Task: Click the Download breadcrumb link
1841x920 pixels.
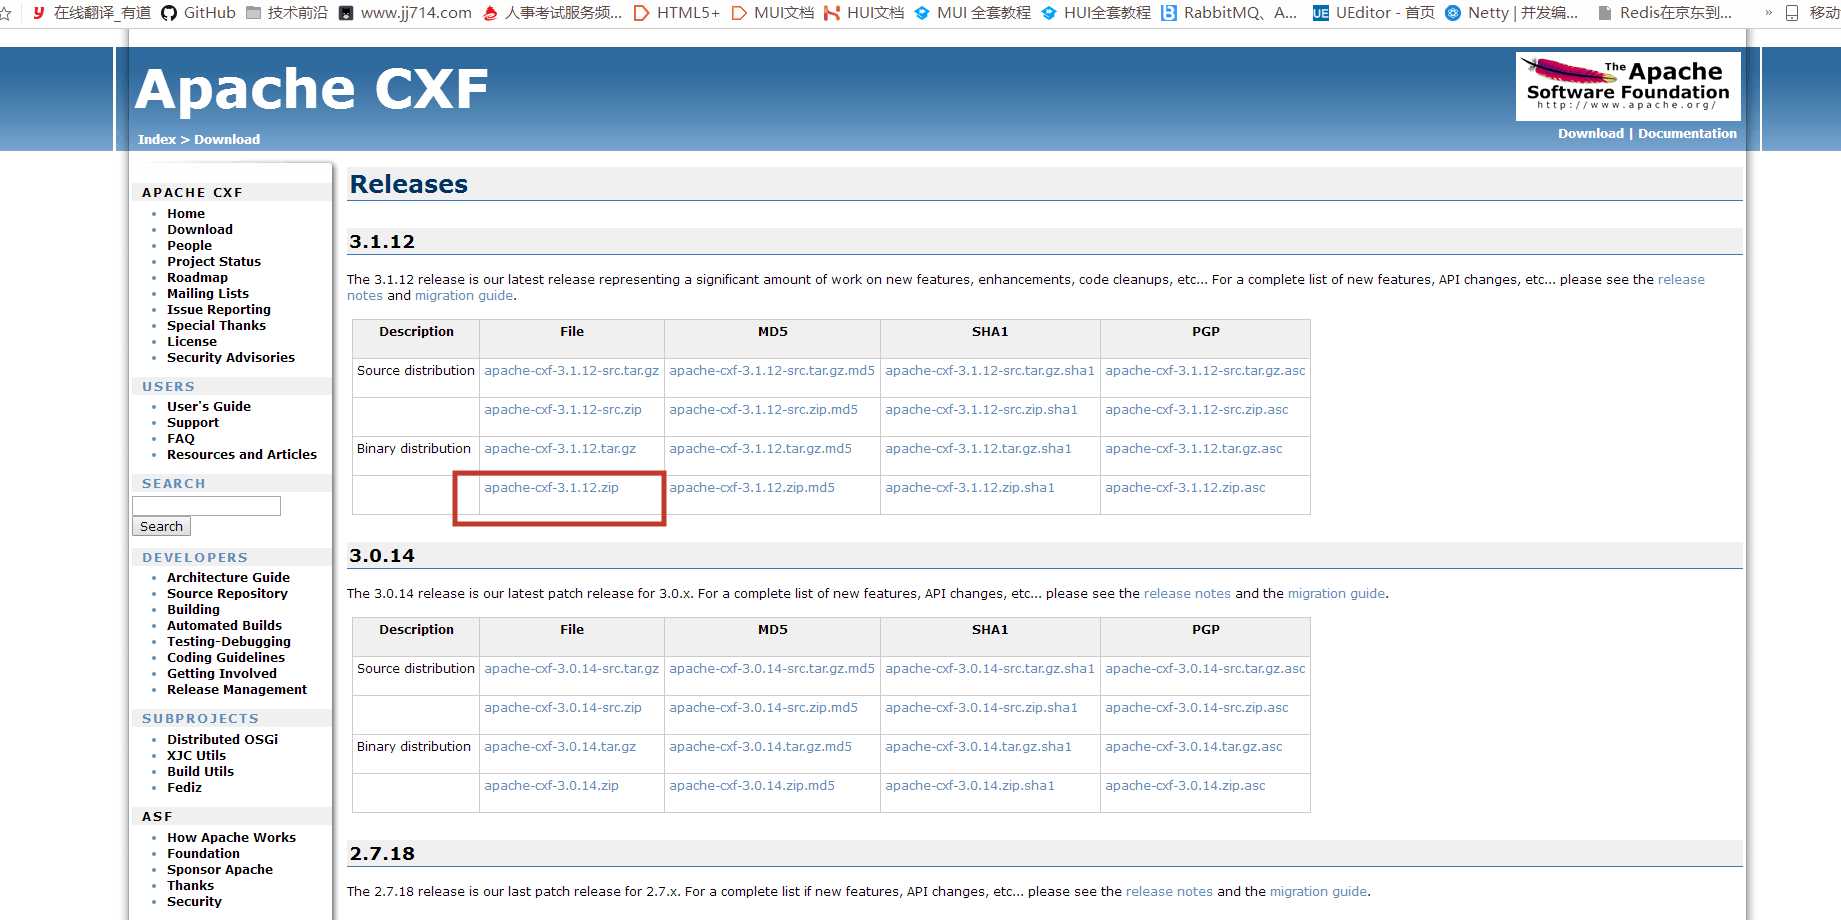Action: coord(227,139)
